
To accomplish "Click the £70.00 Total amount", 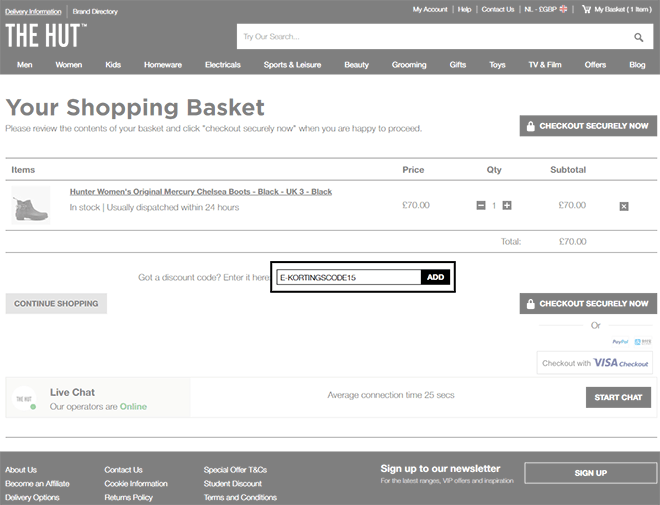I will [572, 242].
